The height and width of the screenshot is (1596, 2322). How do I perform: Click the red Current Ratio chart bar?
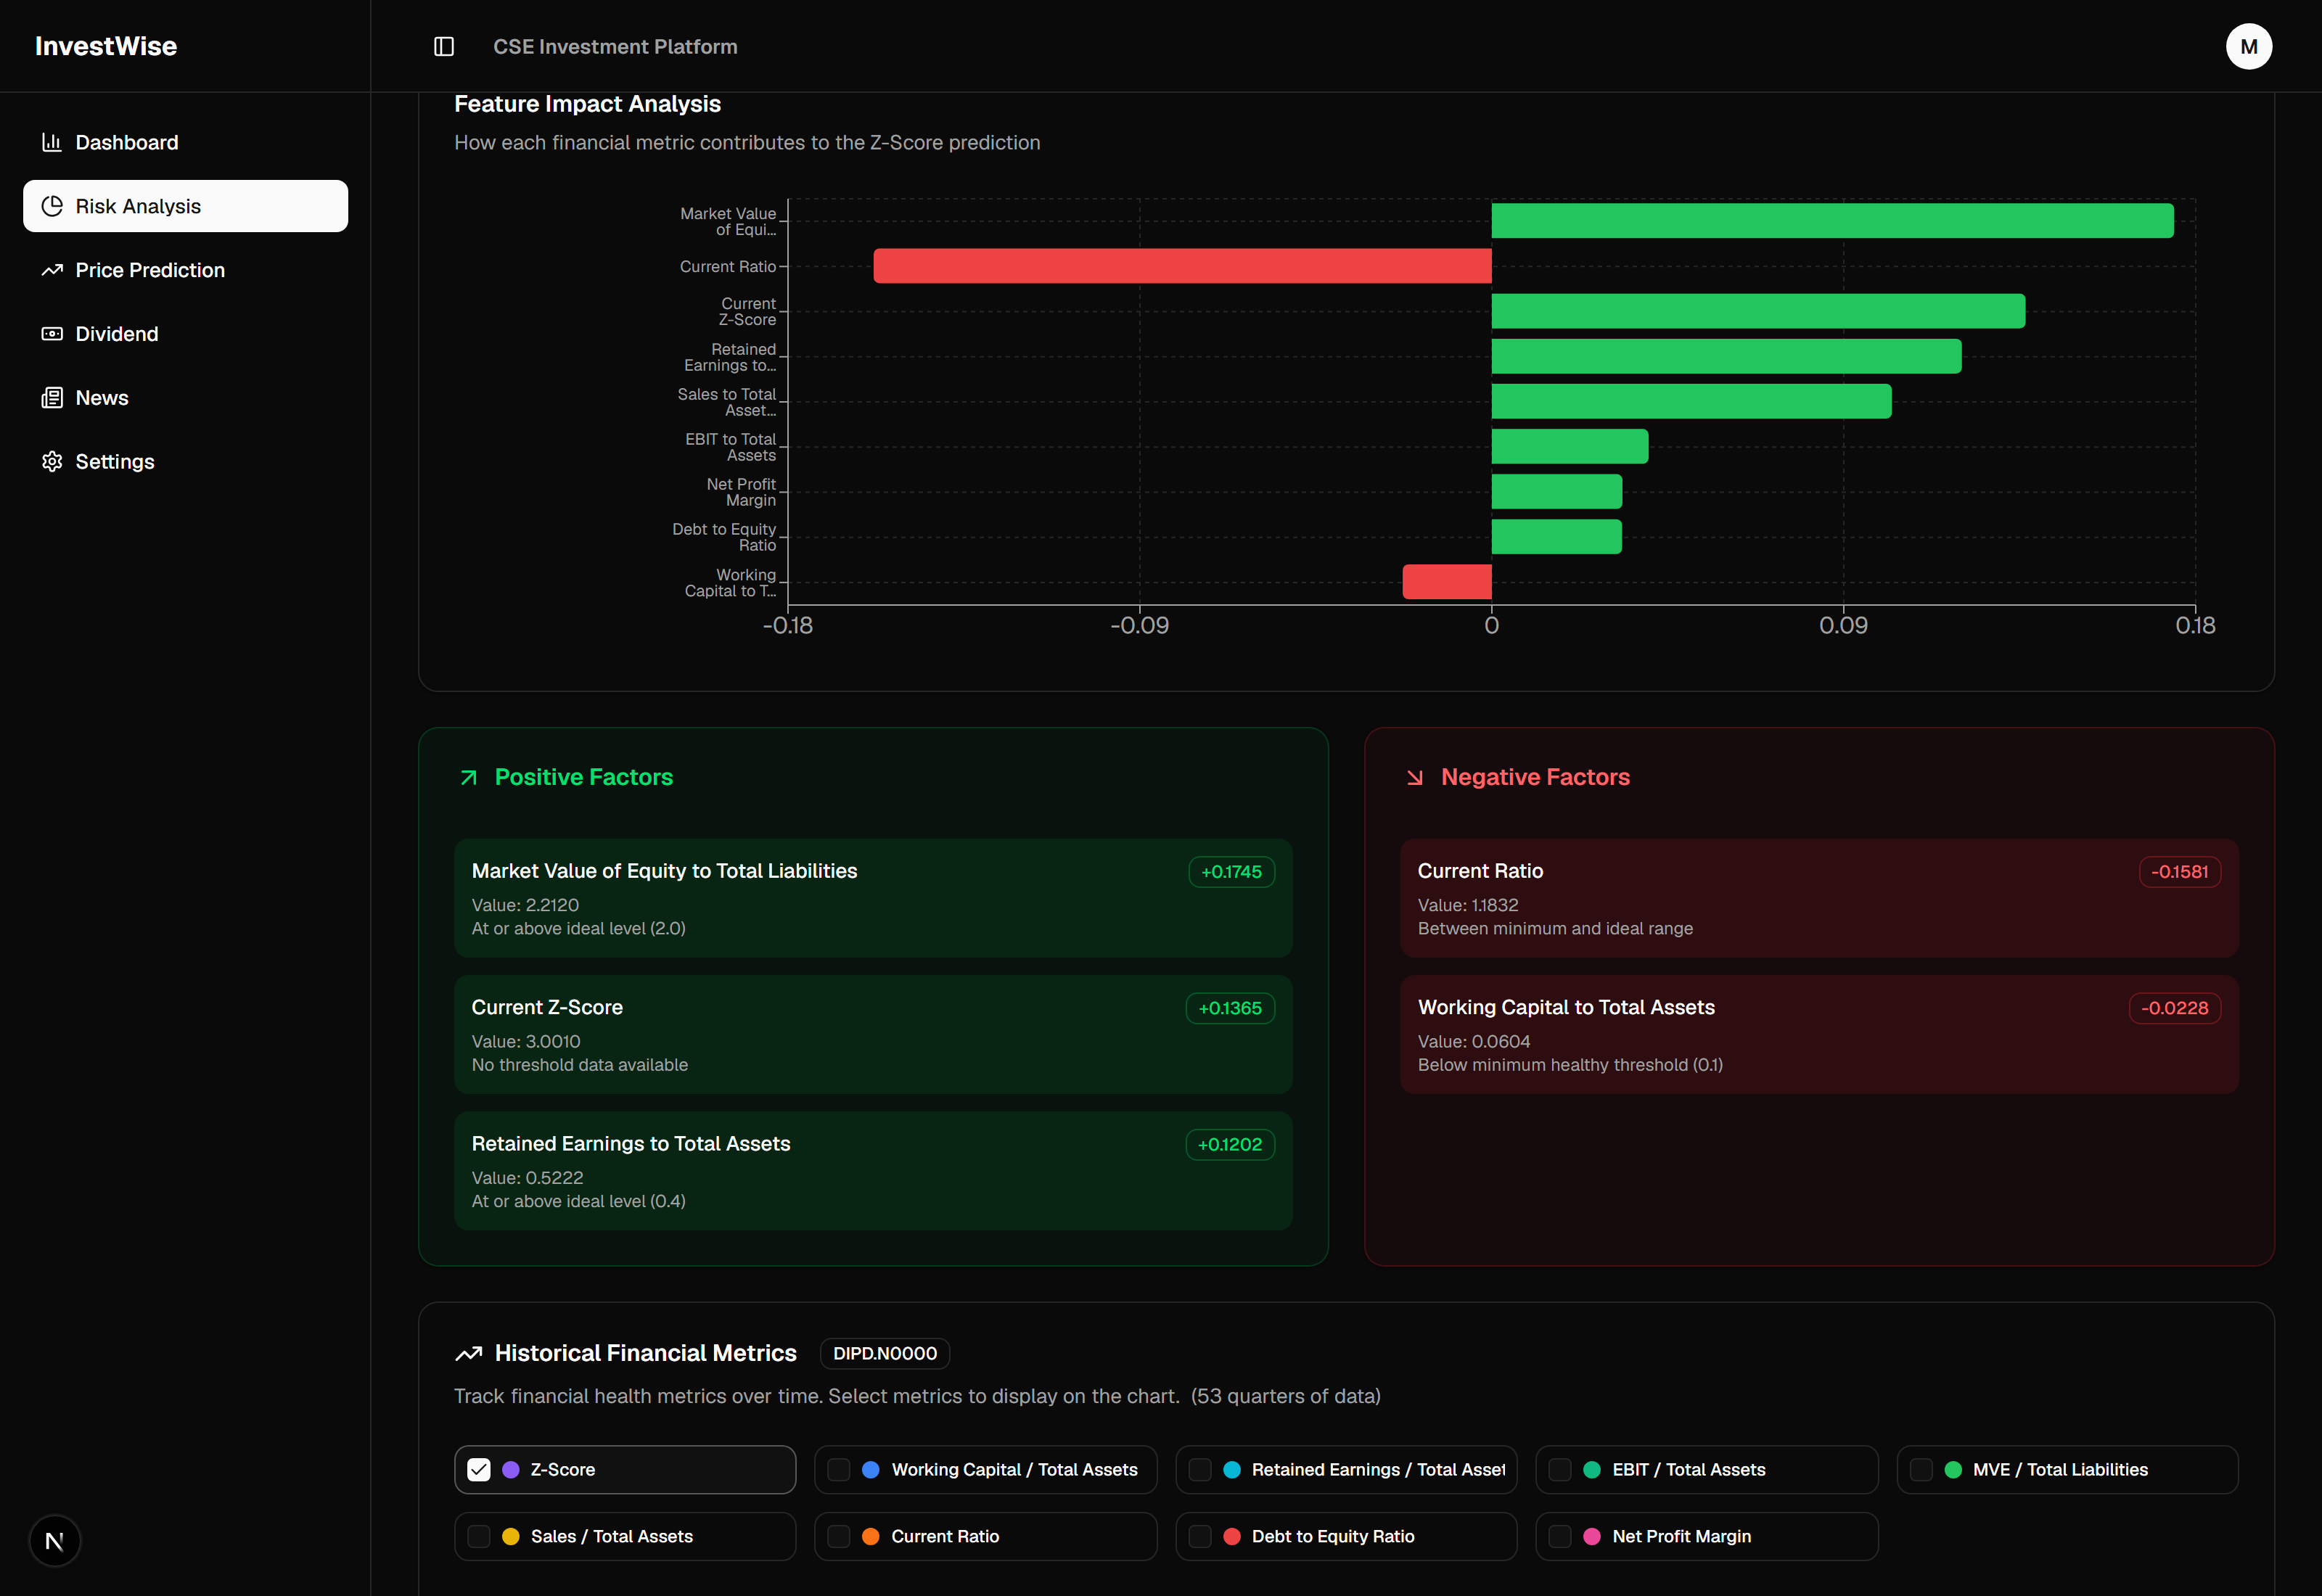click(x=1182, y=266)
